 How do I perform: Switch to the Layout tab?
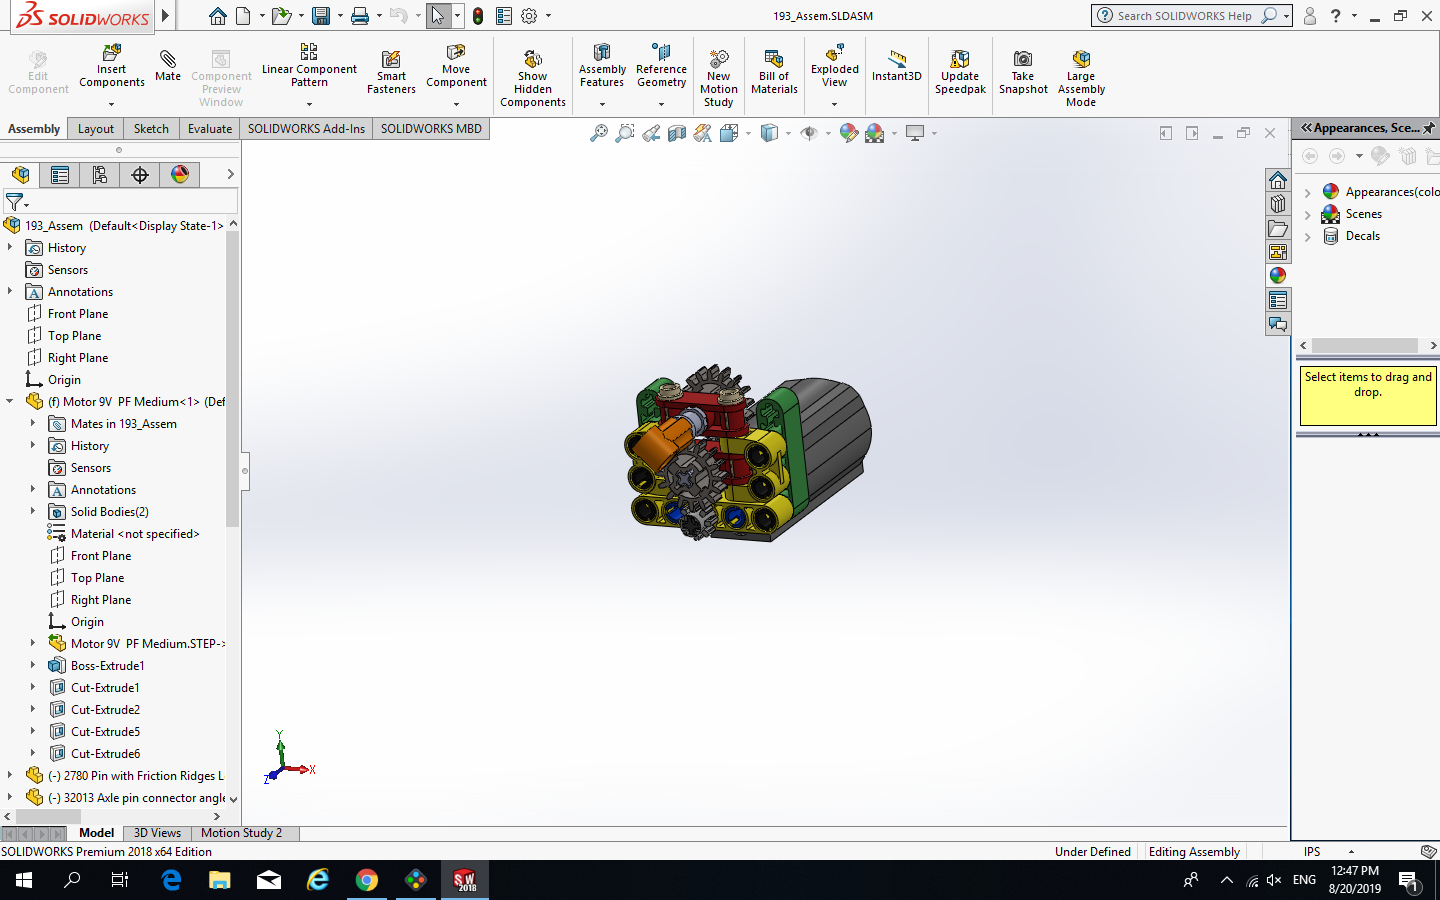96,129
